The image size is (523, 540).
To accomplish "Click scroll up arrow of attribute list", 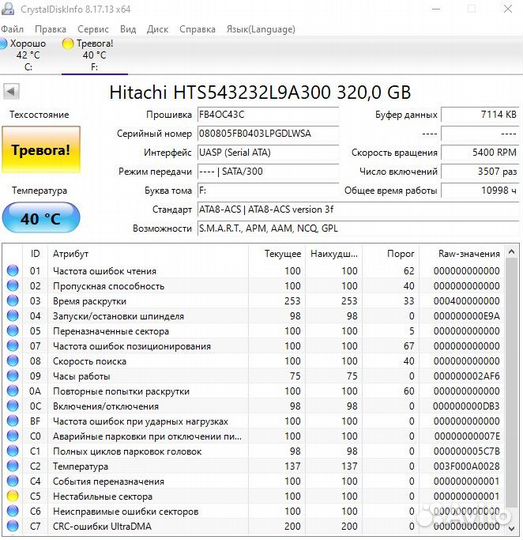I will click(512, 252).
